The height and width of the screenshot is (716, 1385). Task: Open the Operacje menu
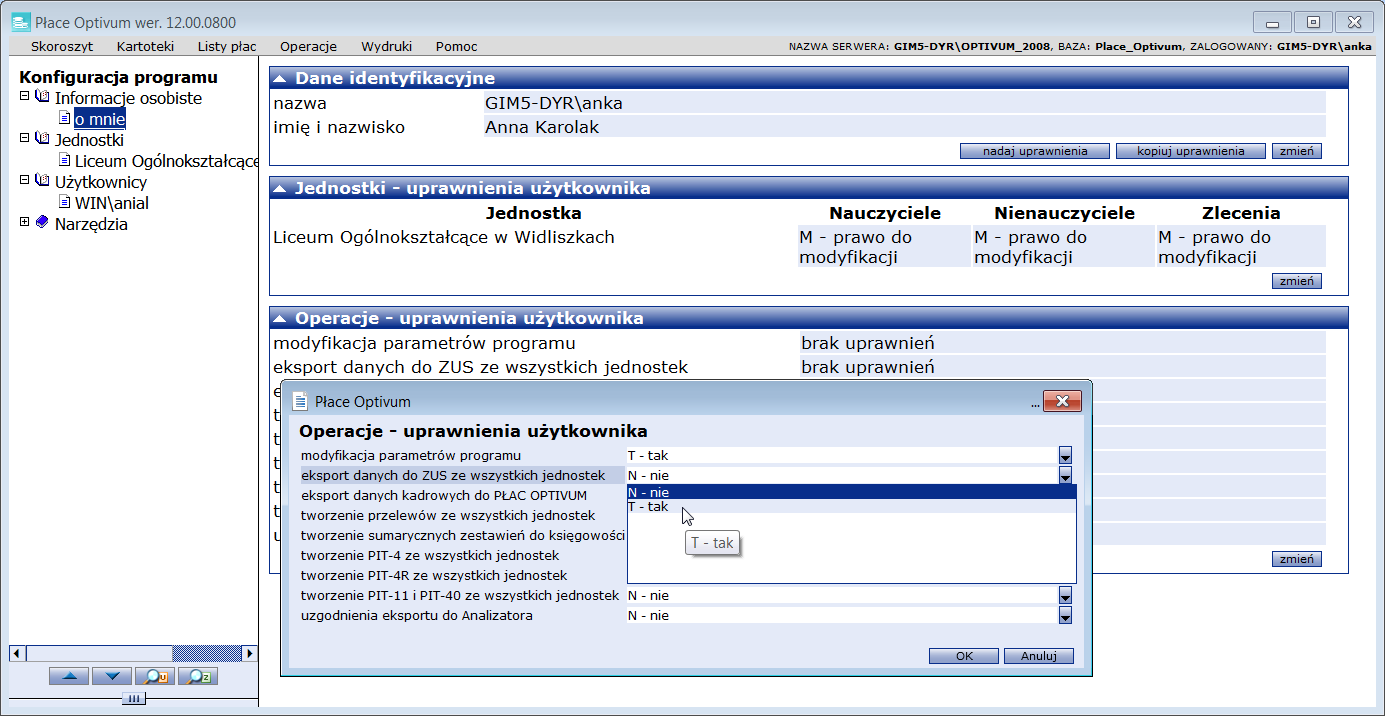[x=308, y=46]
